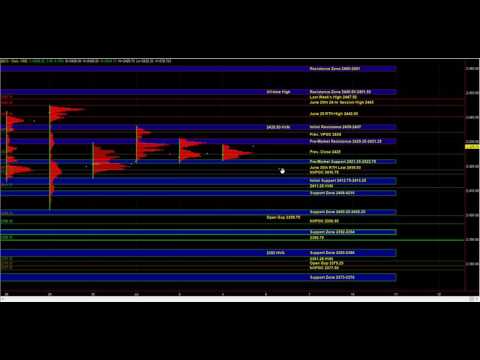Select the 2435.50 HVN label
The height and width of the screenshot is (360, 480).
(278, 127)
